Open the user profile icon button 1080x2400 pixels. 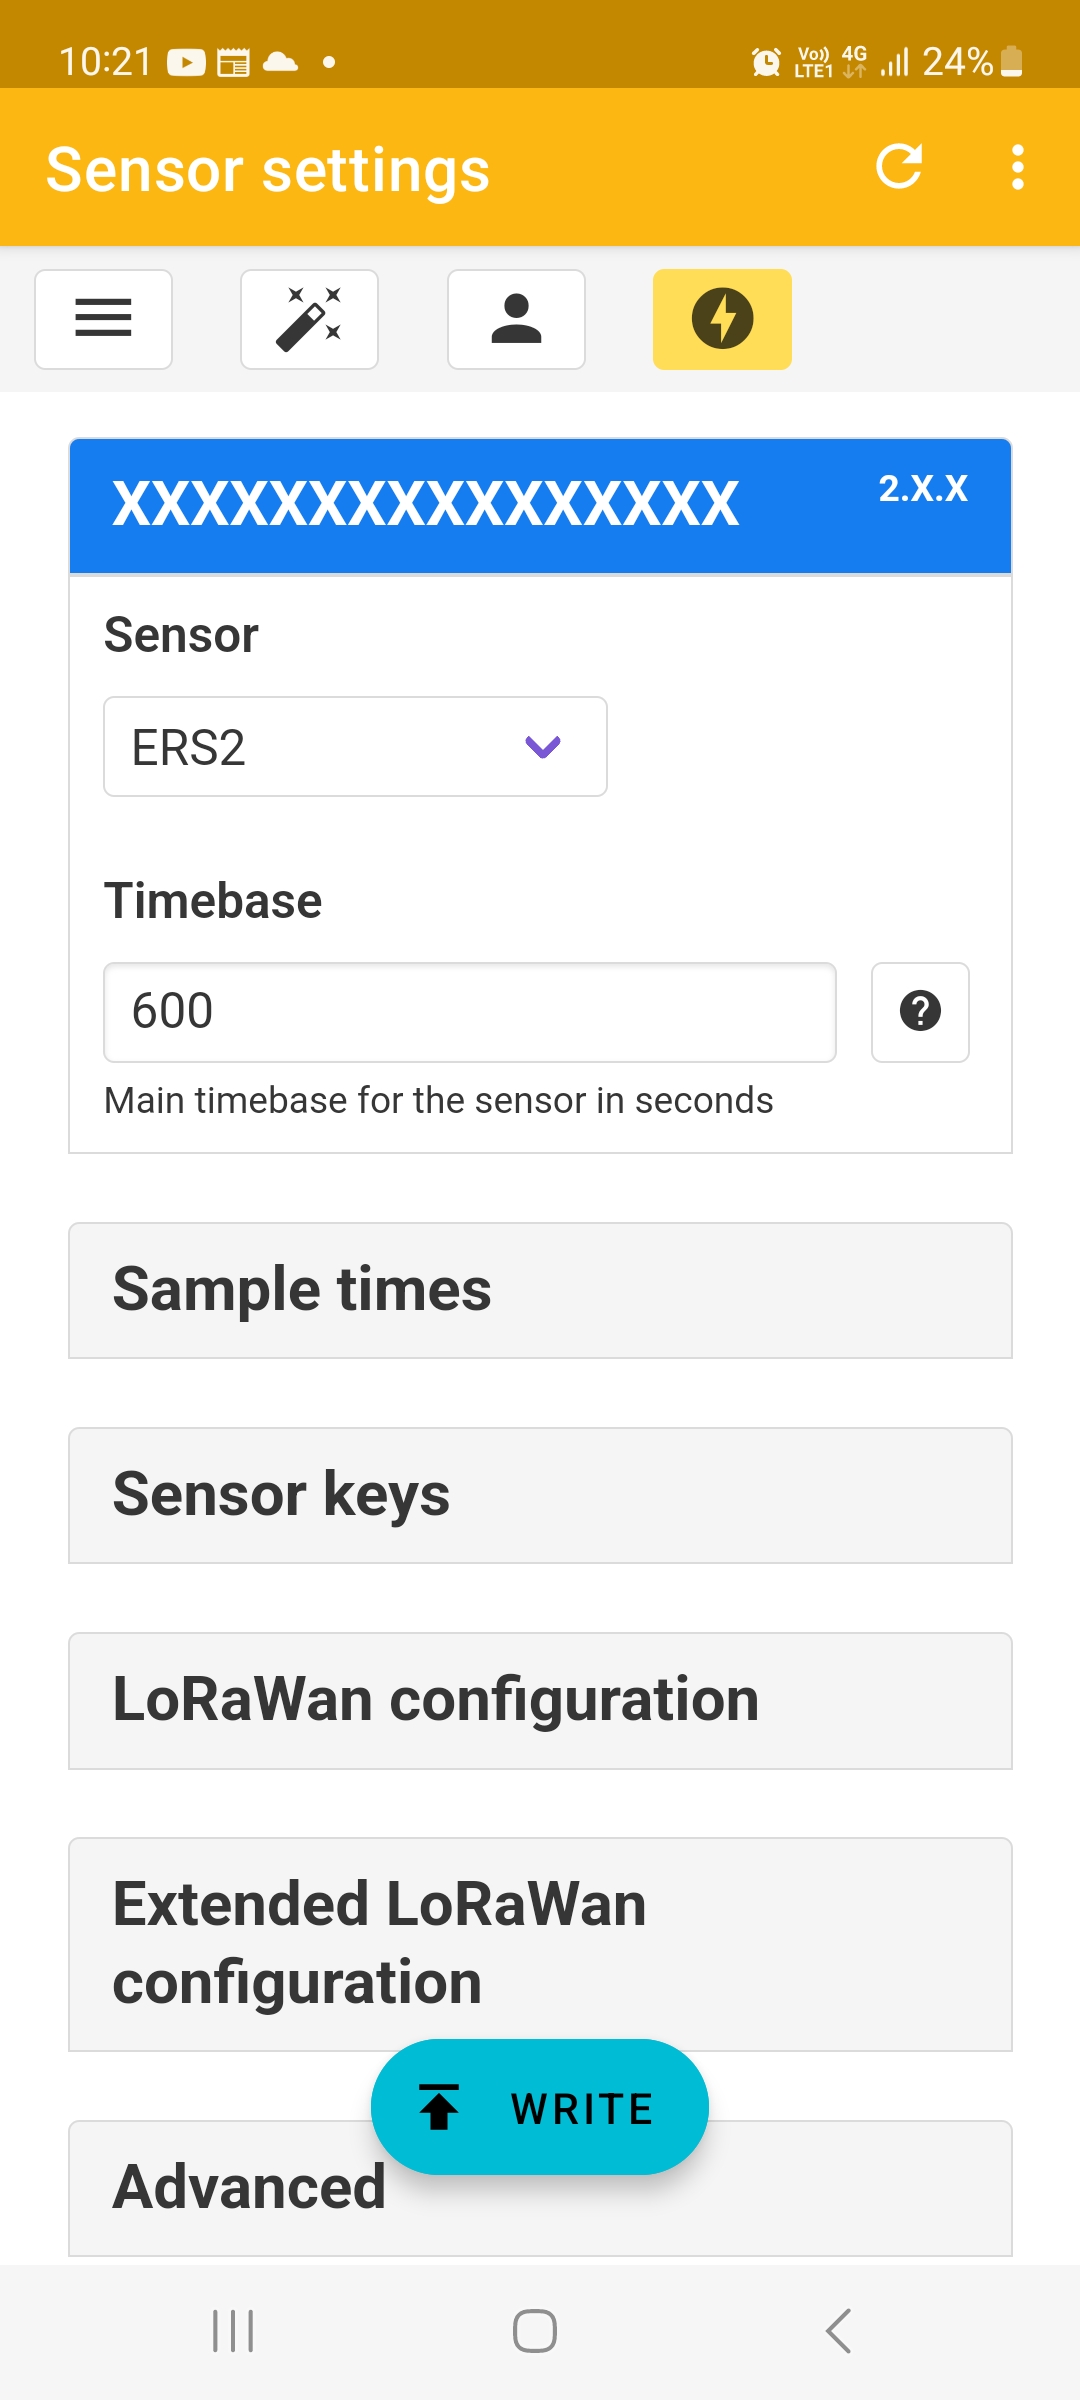516,319
